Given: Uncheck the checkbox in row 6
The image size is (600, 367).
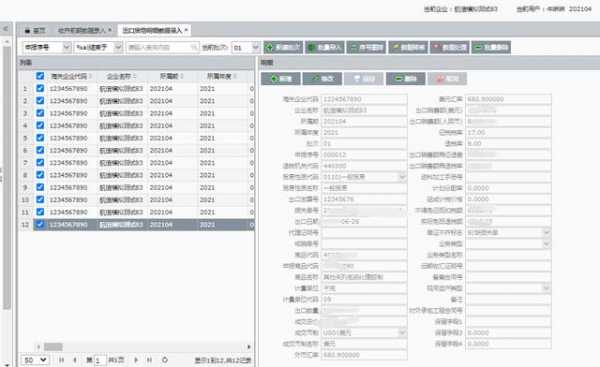Looking at the screenshot, I should [x=40, y=150].
